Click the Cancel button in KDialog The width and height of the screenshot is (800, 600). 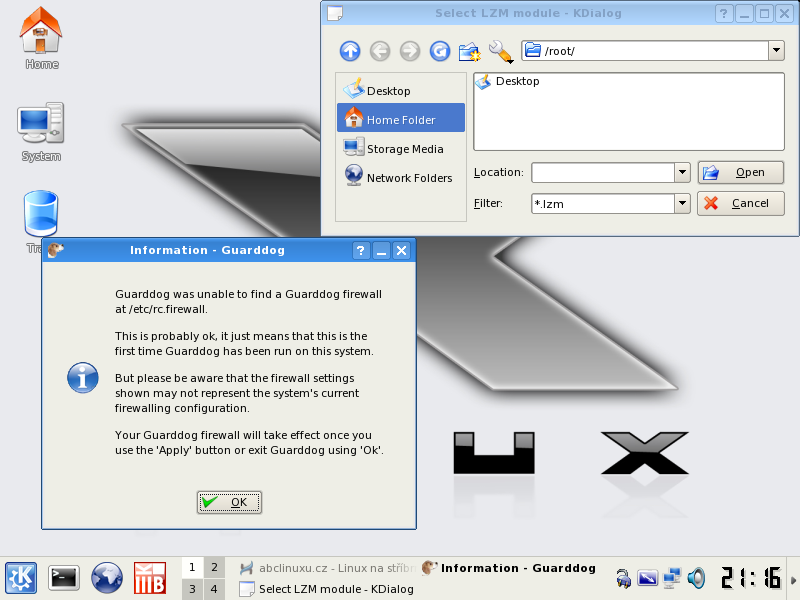pyautogui.click(x=741, y=204)
